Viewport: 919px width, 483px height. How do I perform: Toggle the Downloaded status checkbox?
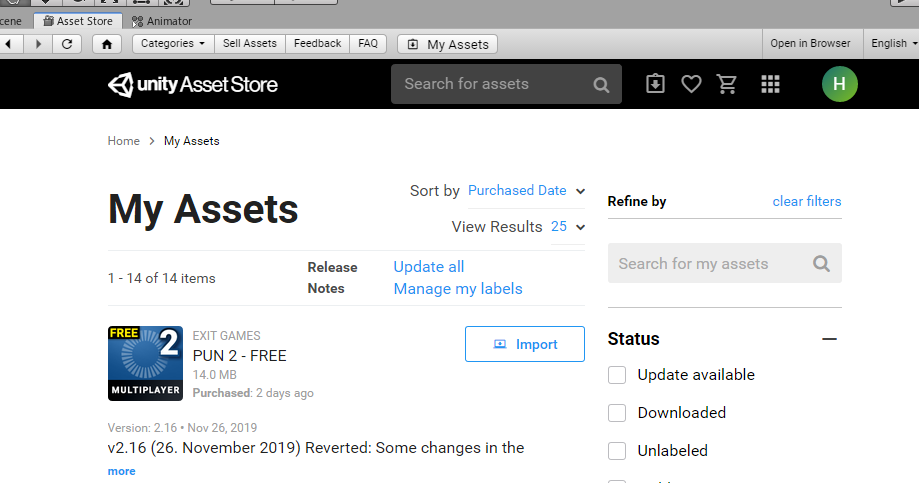click(617, 413)
